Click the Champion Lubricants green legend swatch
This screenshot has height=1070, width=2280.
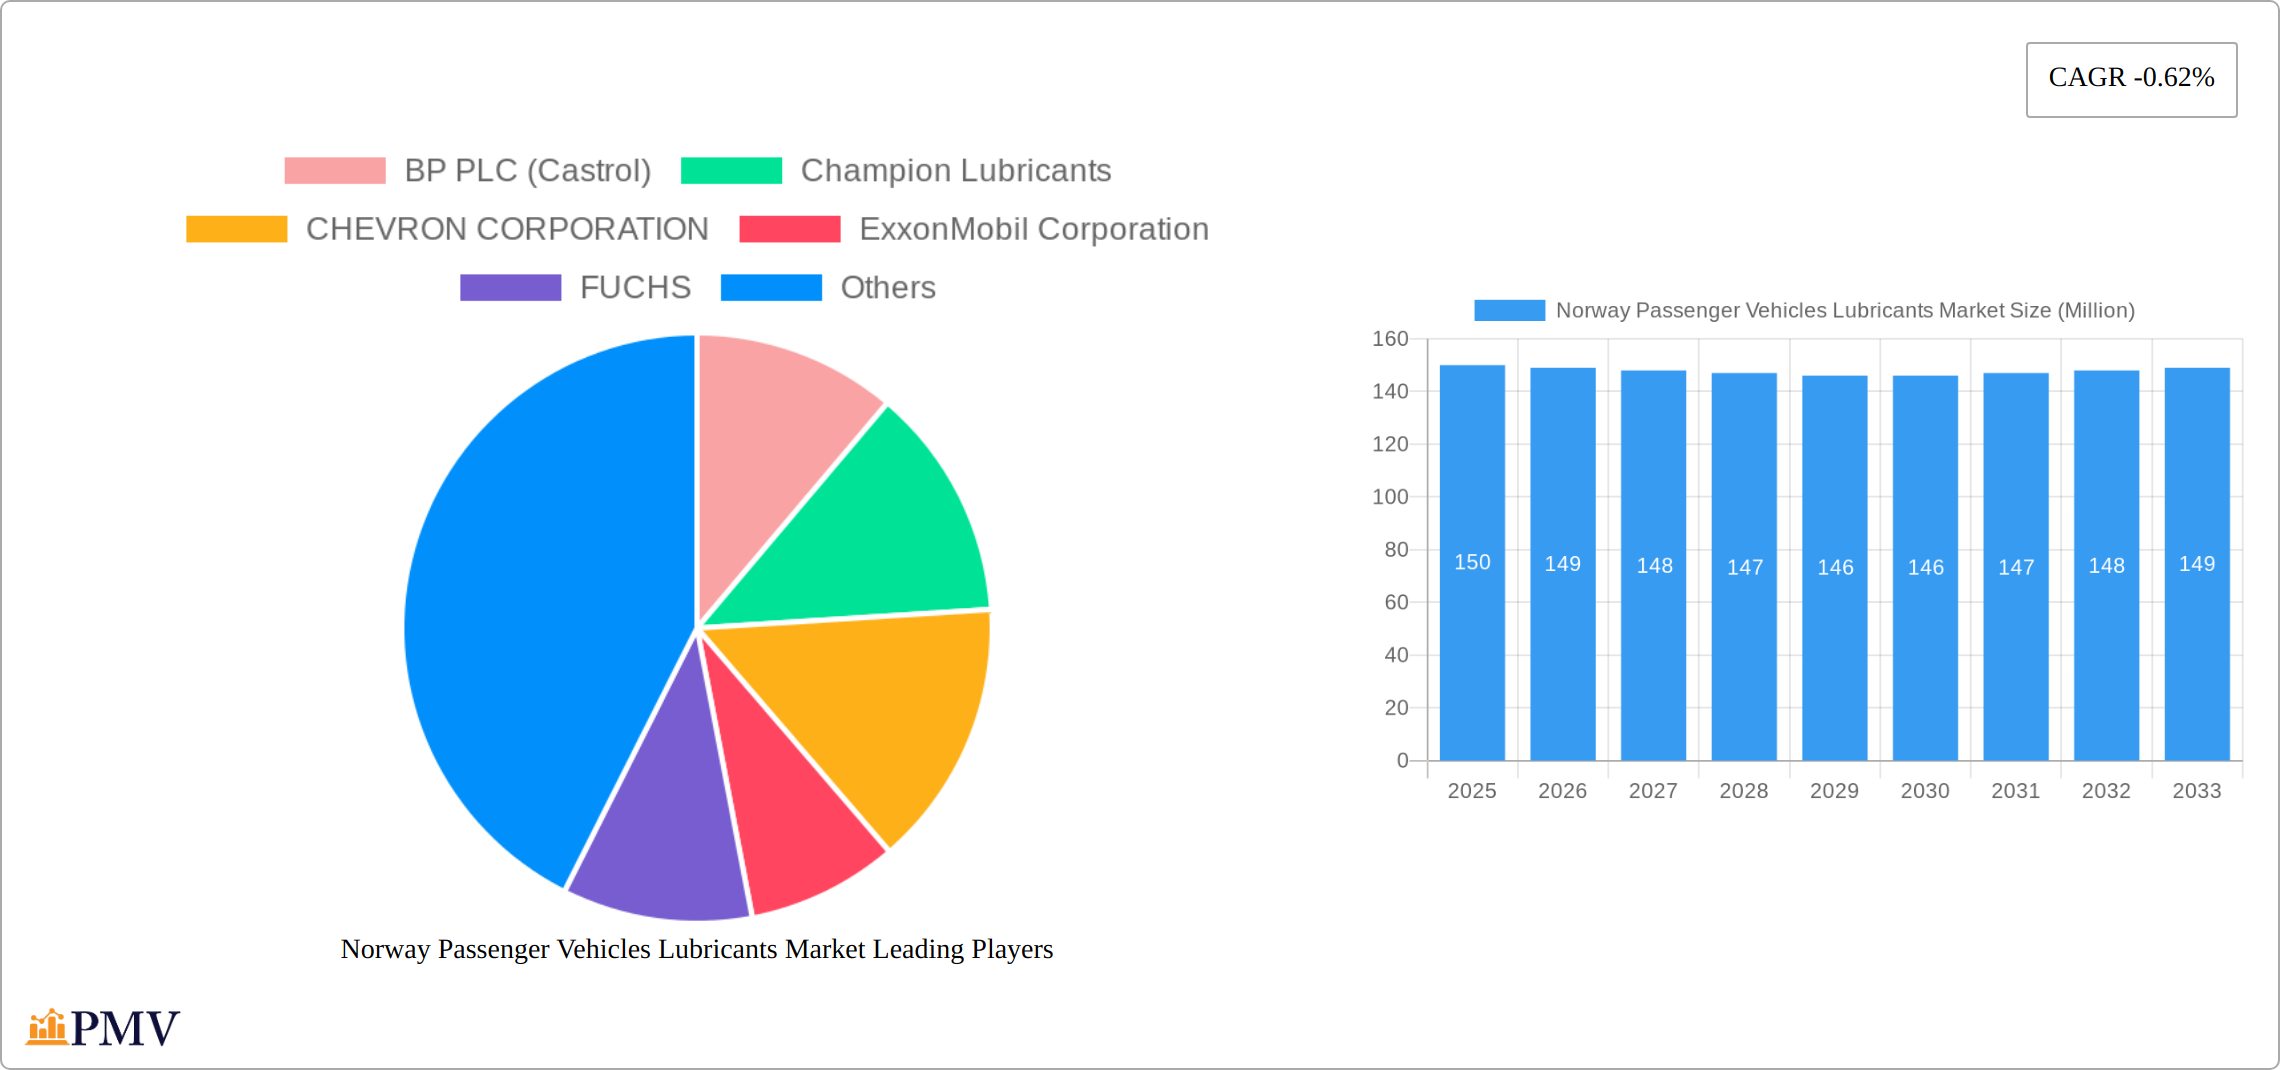(731, 171)
